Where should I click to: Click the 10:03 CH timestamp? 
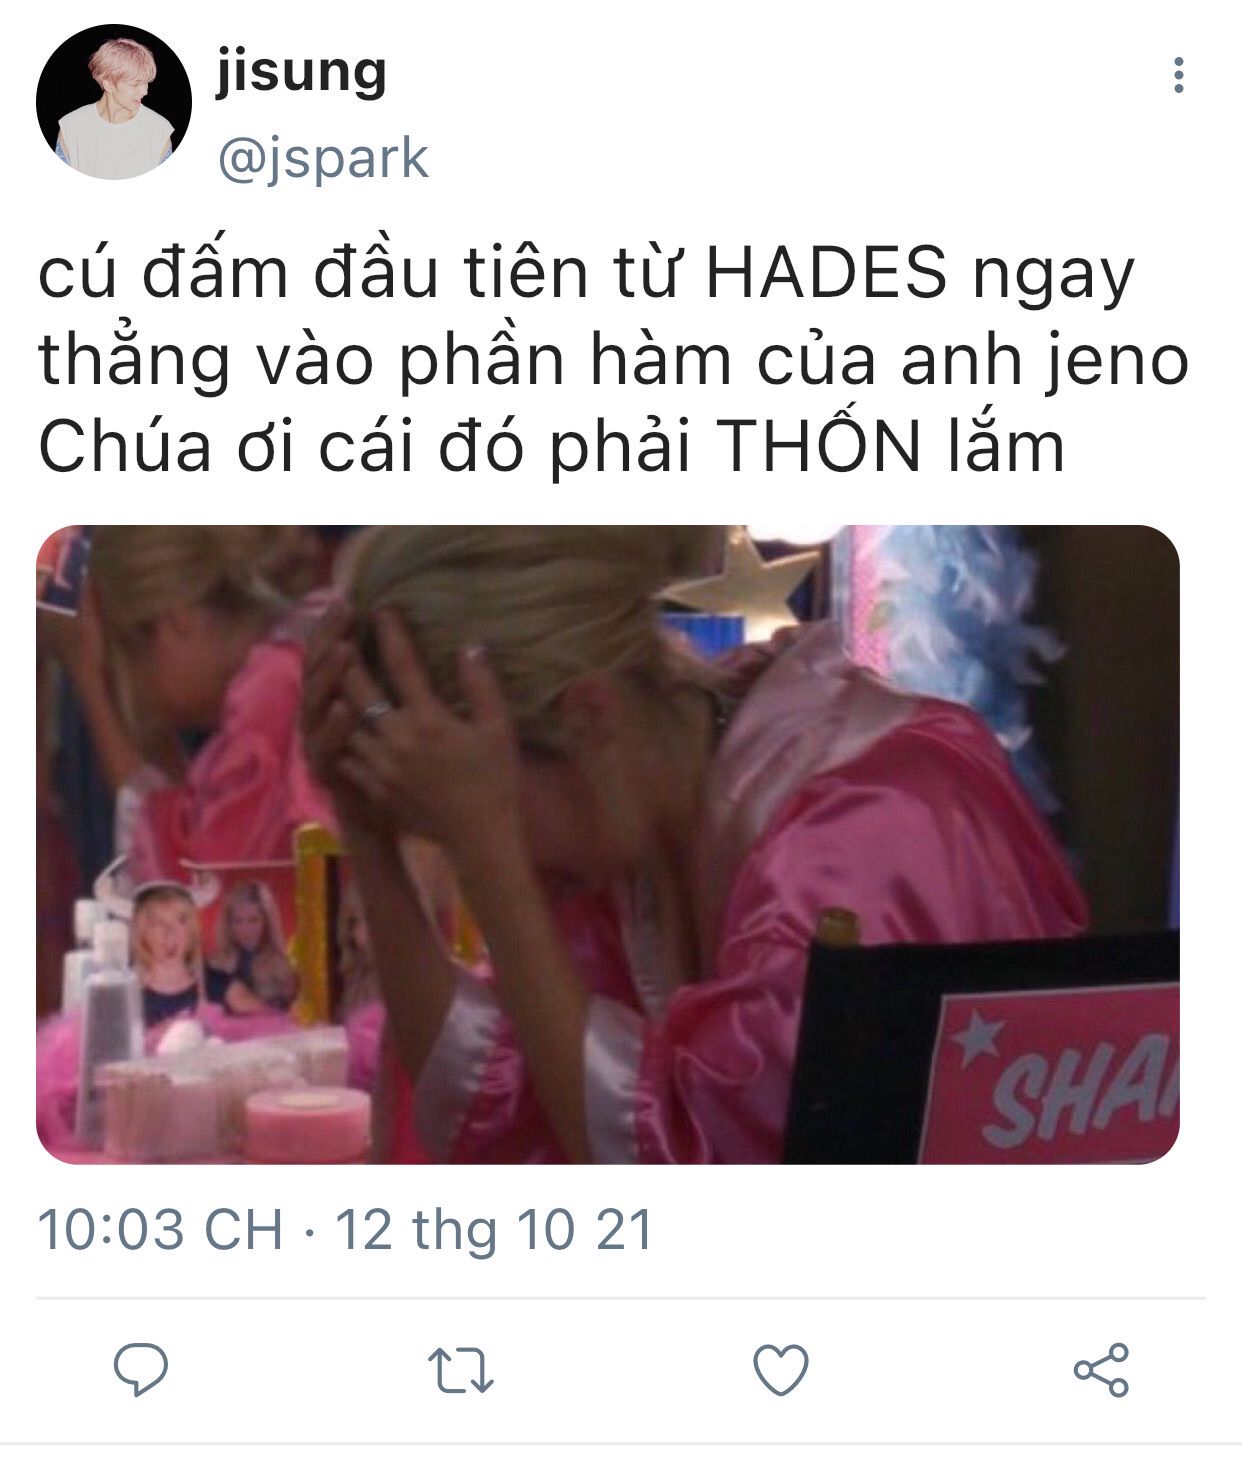160,1229
